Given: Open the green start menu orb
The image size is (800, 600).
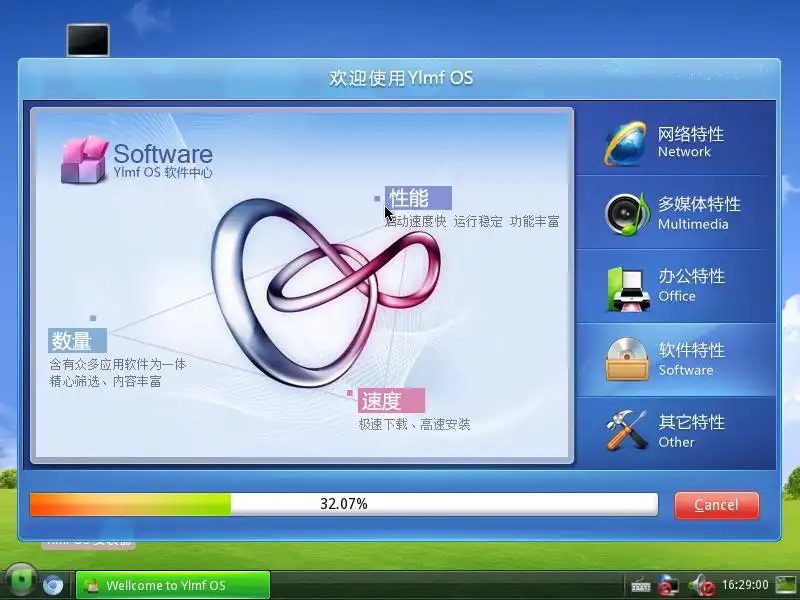Looking at the screenshot, I should click(20, 581).
